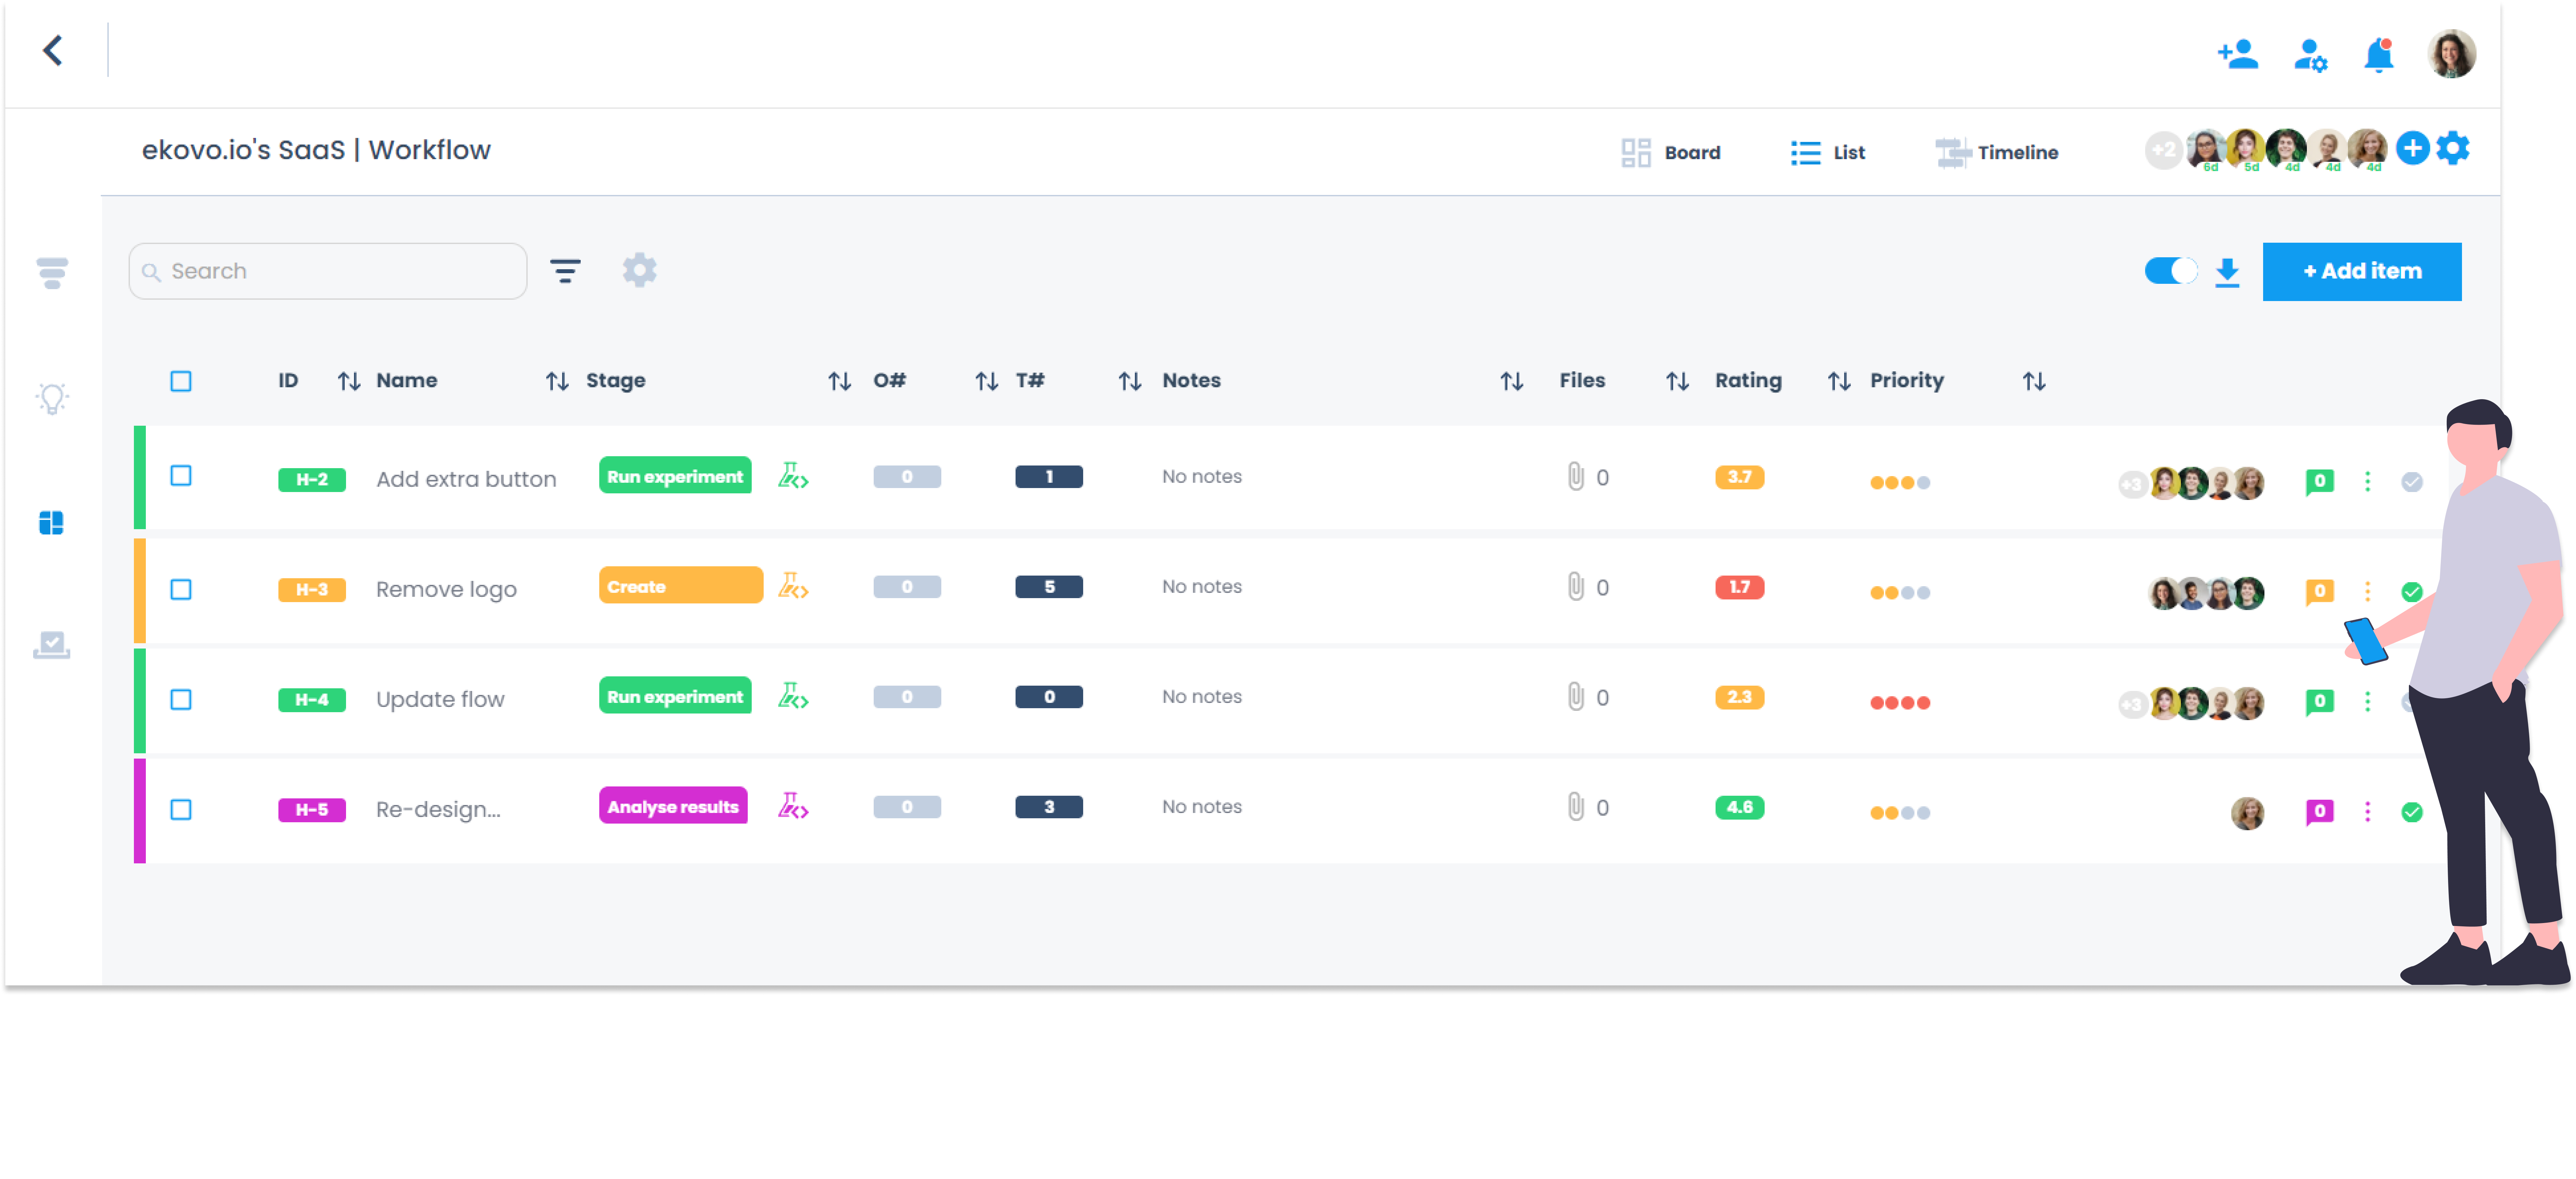2576x1179 pixels.
Task: Switch to the Board view
Action: [1671, 153]
